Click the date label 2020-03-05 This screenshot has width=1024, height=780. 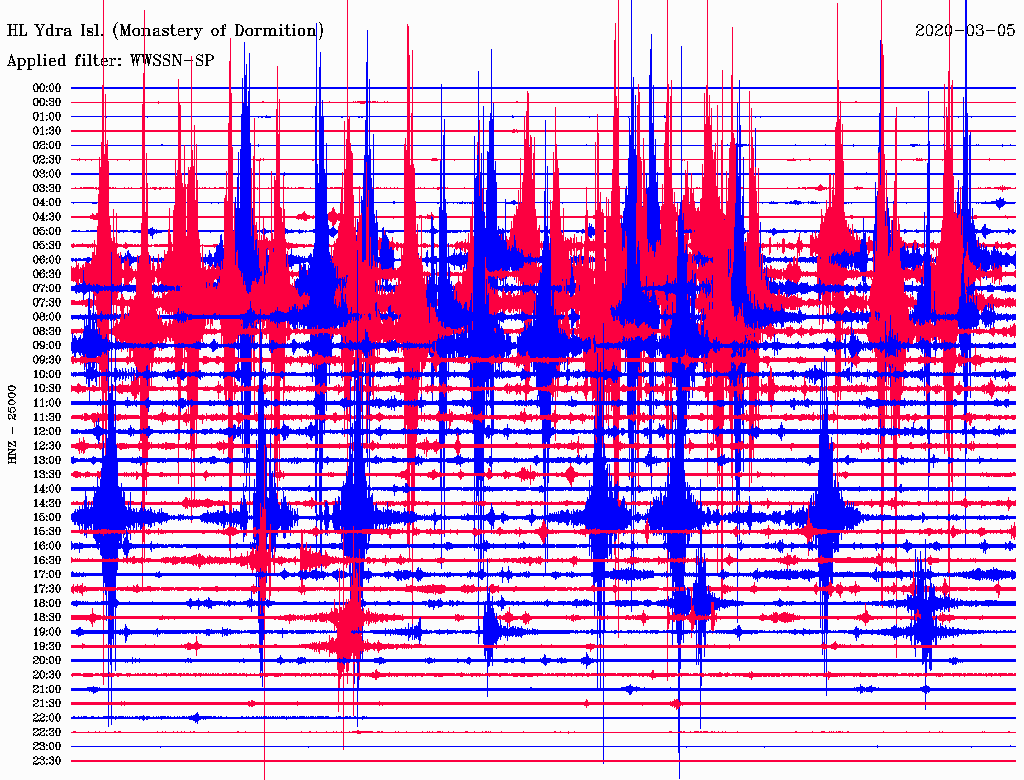(964, 31)
